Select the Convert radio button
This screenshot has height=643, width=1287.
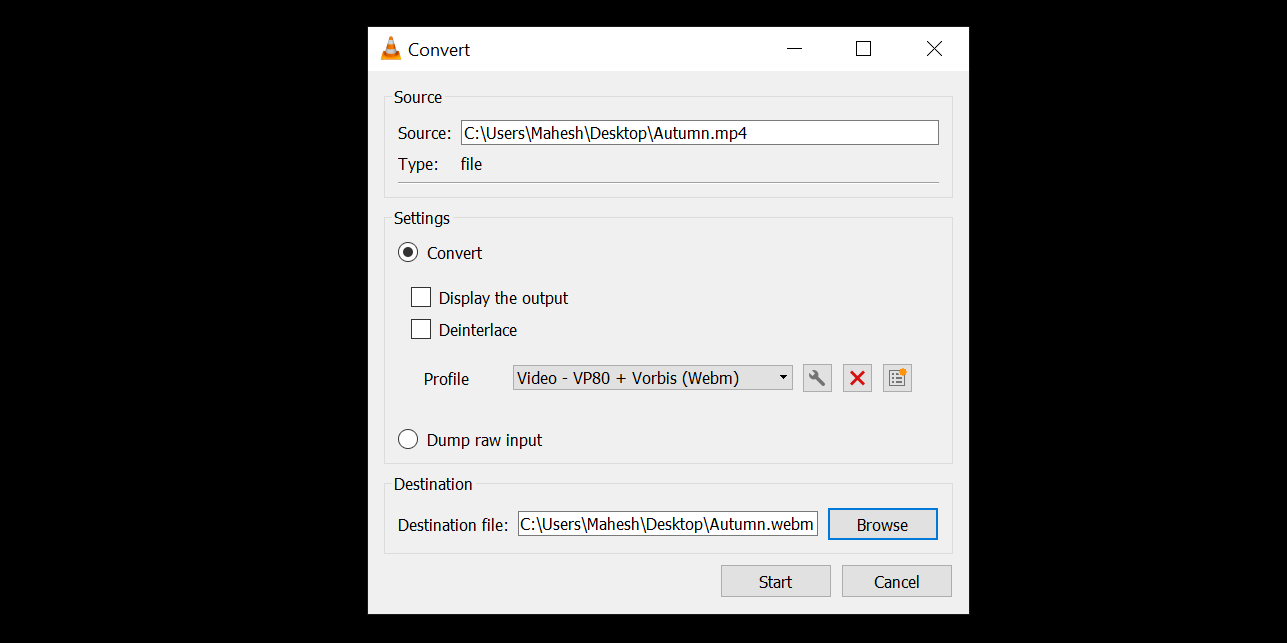(408, 252)
